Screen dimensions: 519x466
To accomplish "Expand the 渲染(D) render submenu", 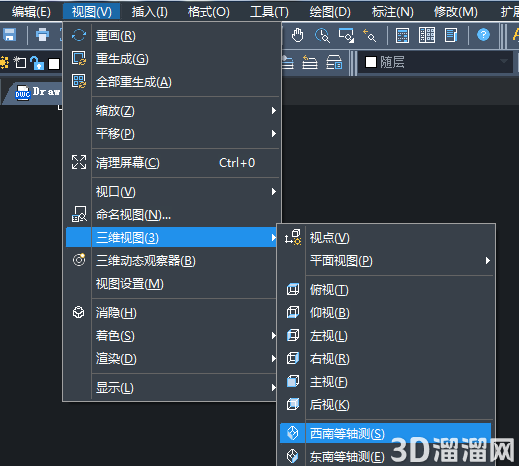I will pos(172,359).
